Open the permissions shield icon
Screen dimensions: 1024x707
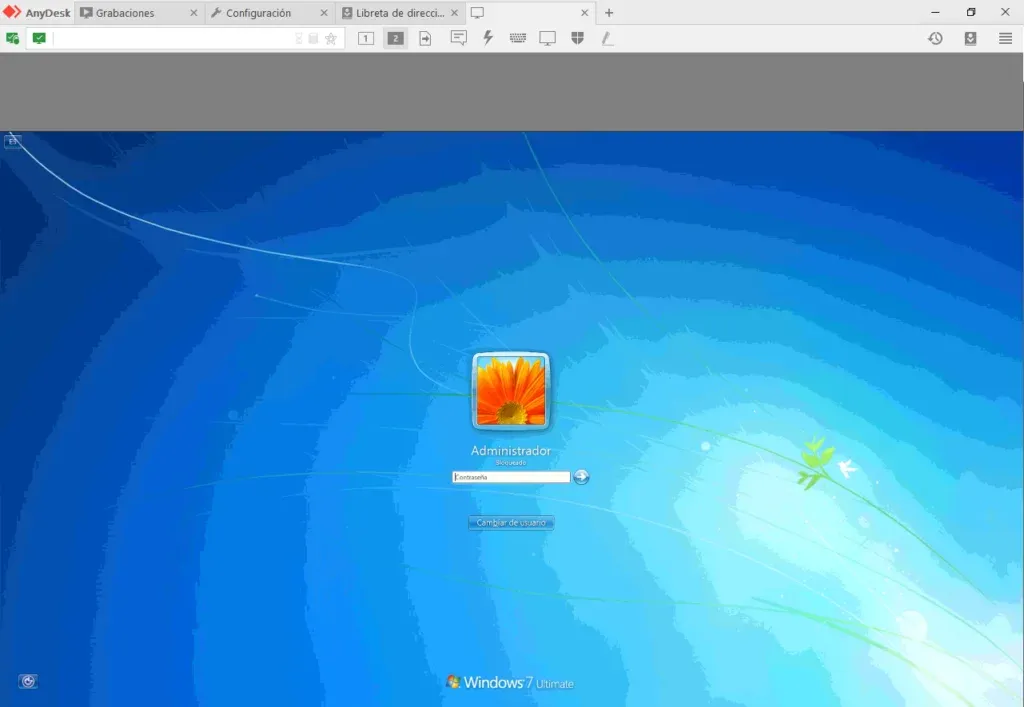point(577,39)
